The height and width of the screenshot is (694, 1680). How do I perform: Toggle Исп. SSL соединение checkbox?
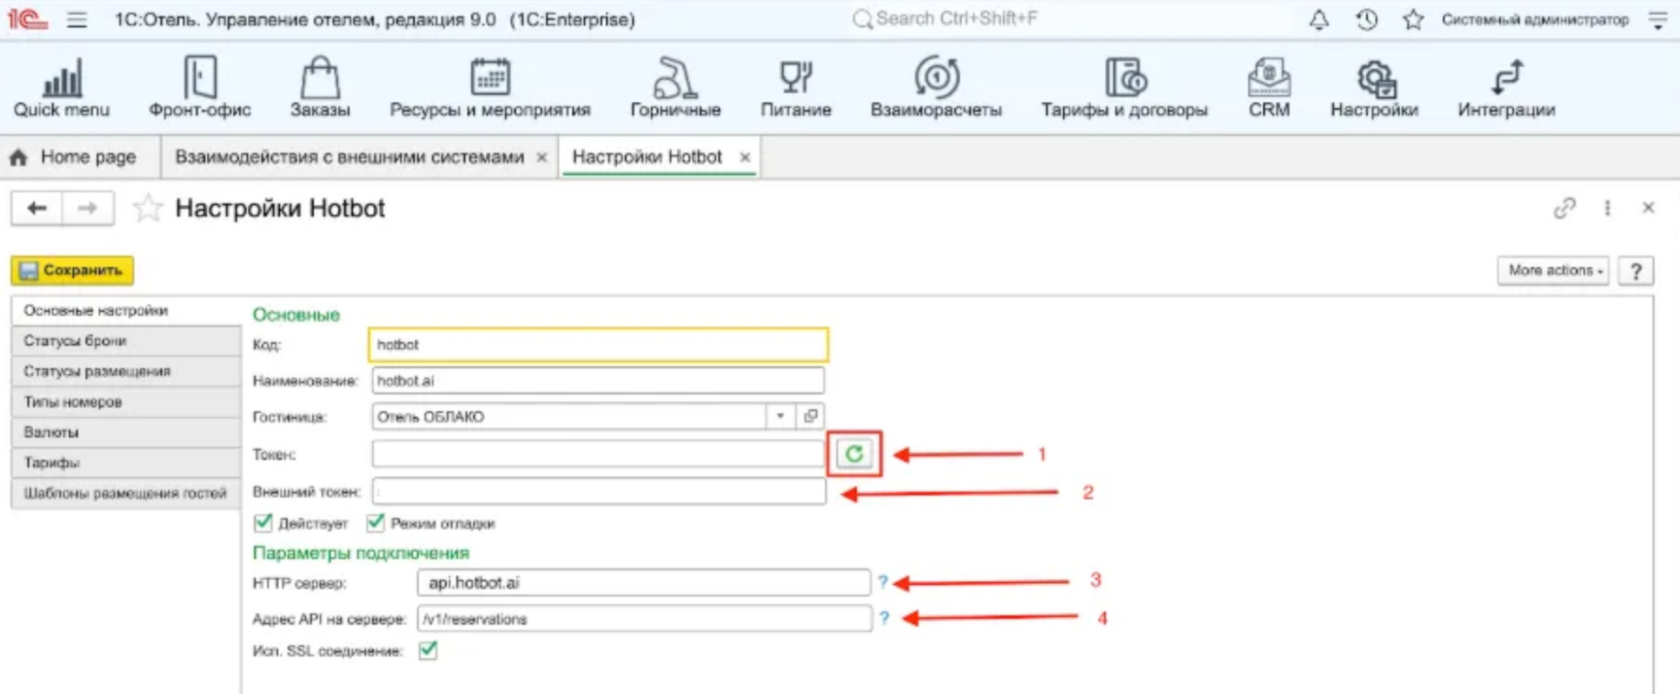point(428,650)
